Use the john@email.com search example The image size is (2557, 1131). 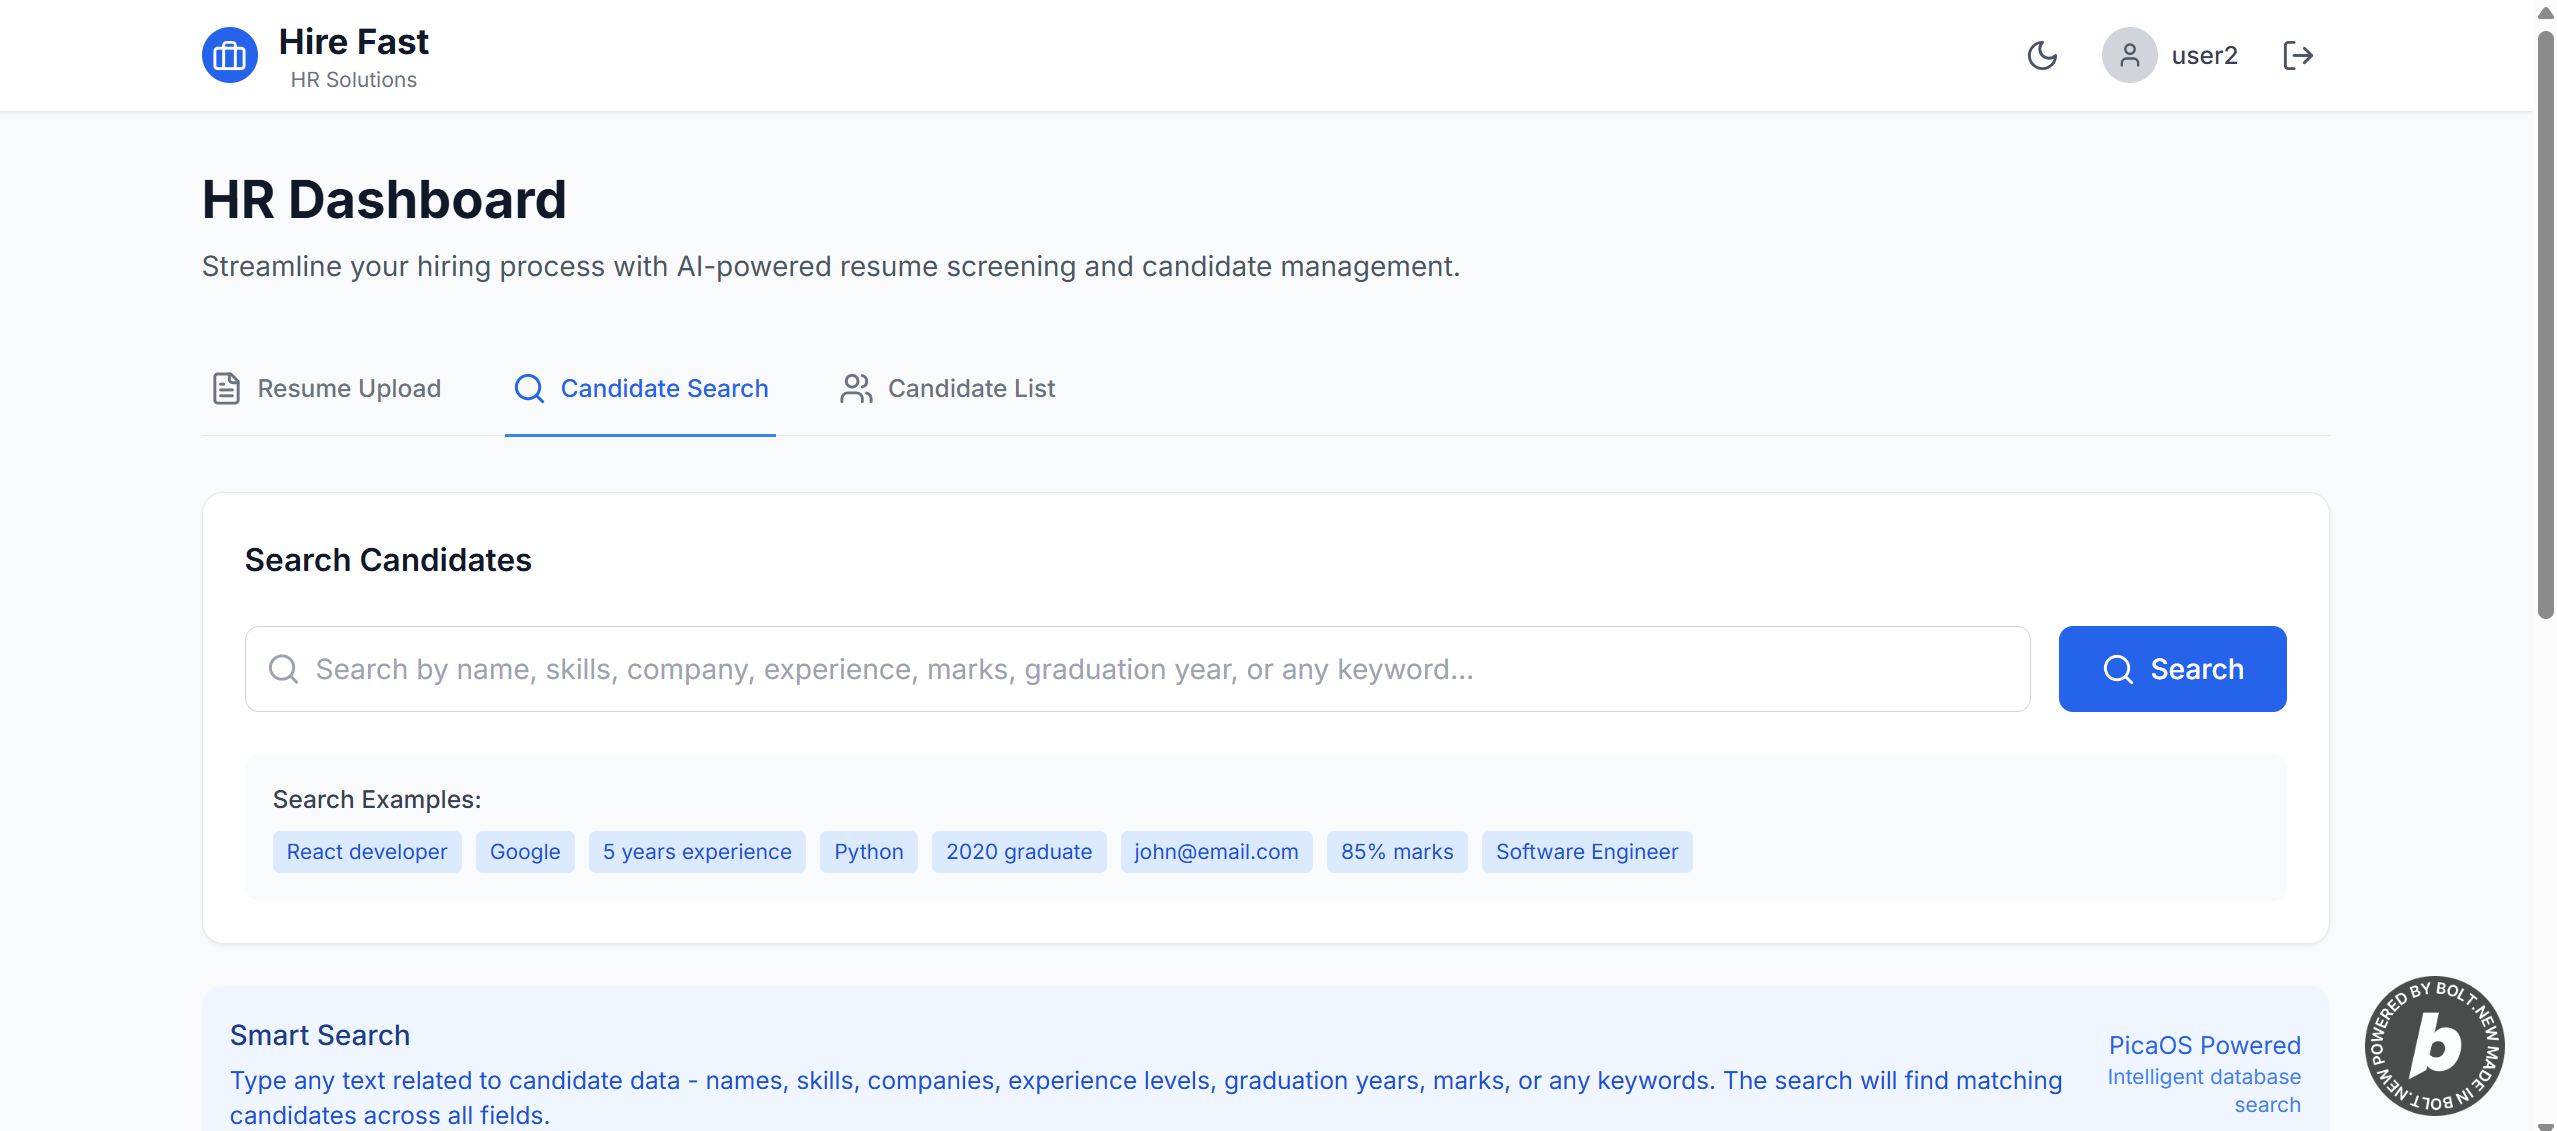tap(1215, 852)
